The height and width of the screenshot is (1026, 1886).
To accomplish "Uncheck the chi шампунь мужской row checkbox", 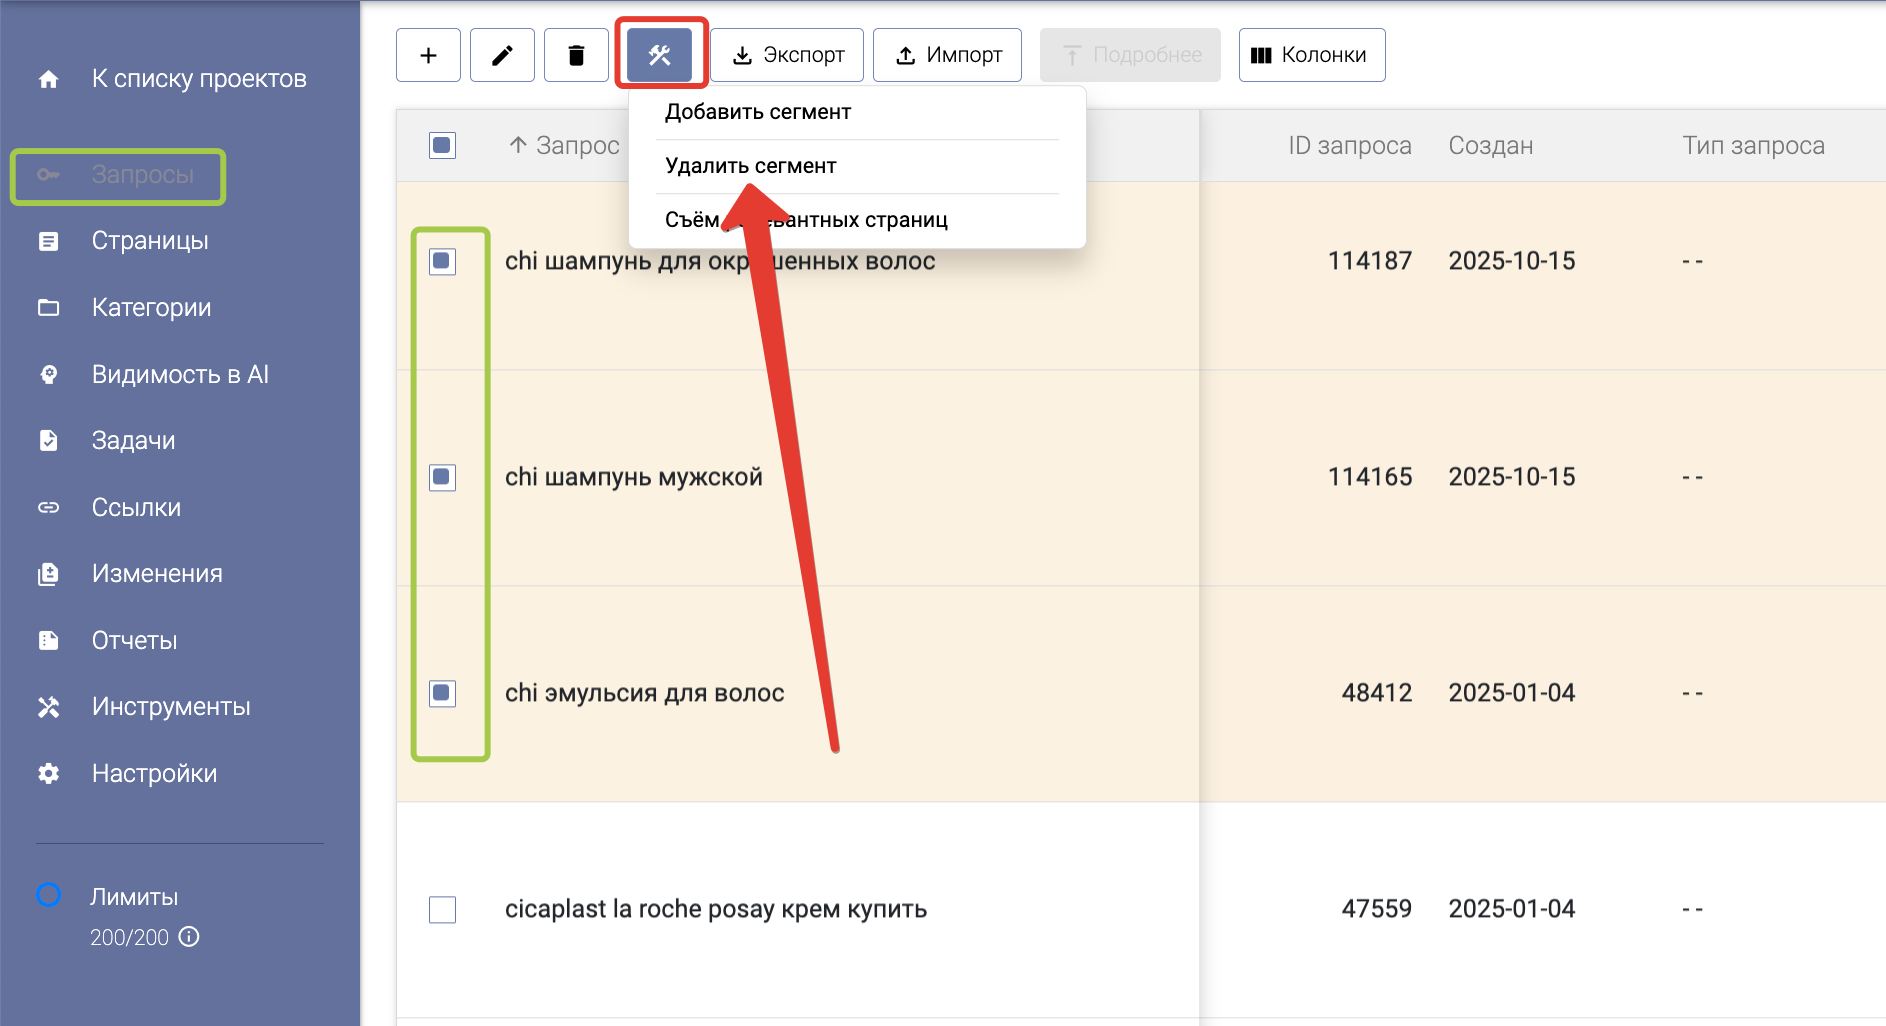I will (x=442, y=477).
